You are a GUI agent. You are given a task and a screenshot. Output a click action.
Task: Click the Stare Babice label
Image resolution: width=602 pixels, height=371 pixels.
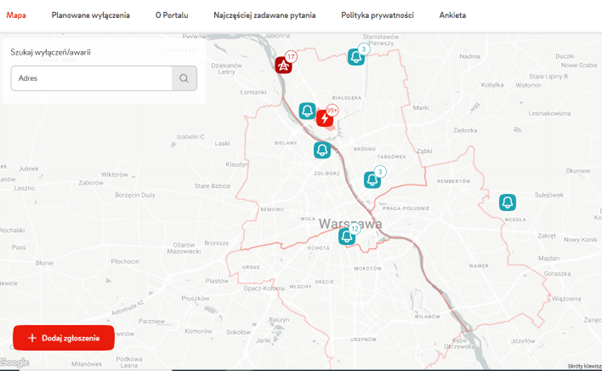click(212, 186)
